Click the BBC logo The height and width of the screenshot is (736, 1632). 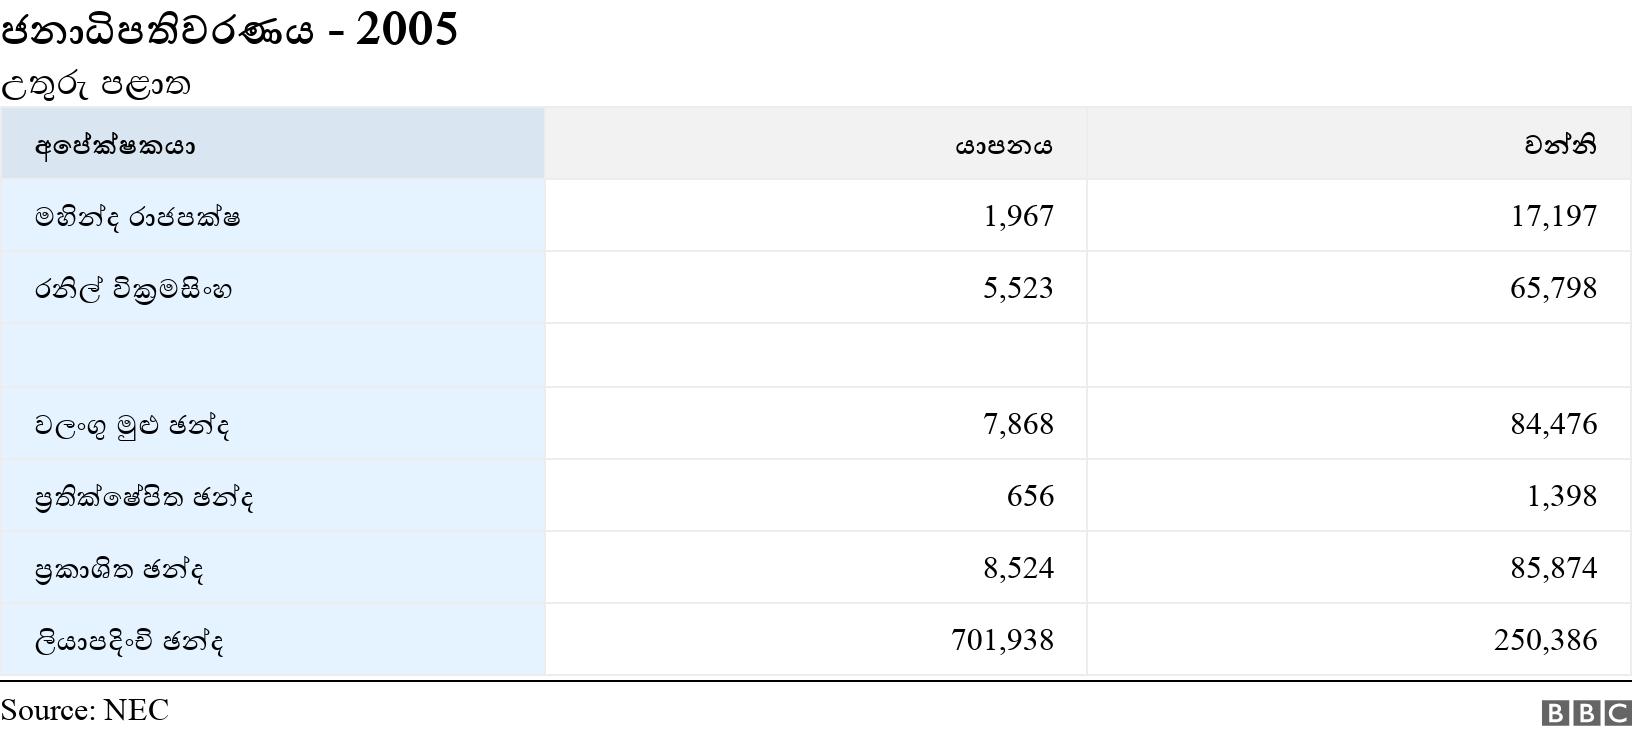click(1587, 712)
